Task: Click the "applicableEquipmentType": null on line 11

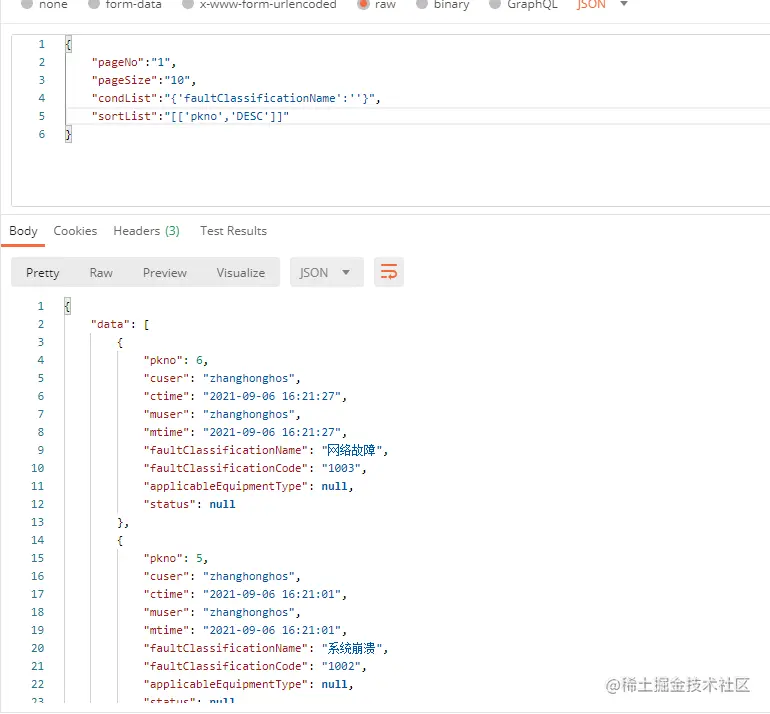Action: pos(248,486)
